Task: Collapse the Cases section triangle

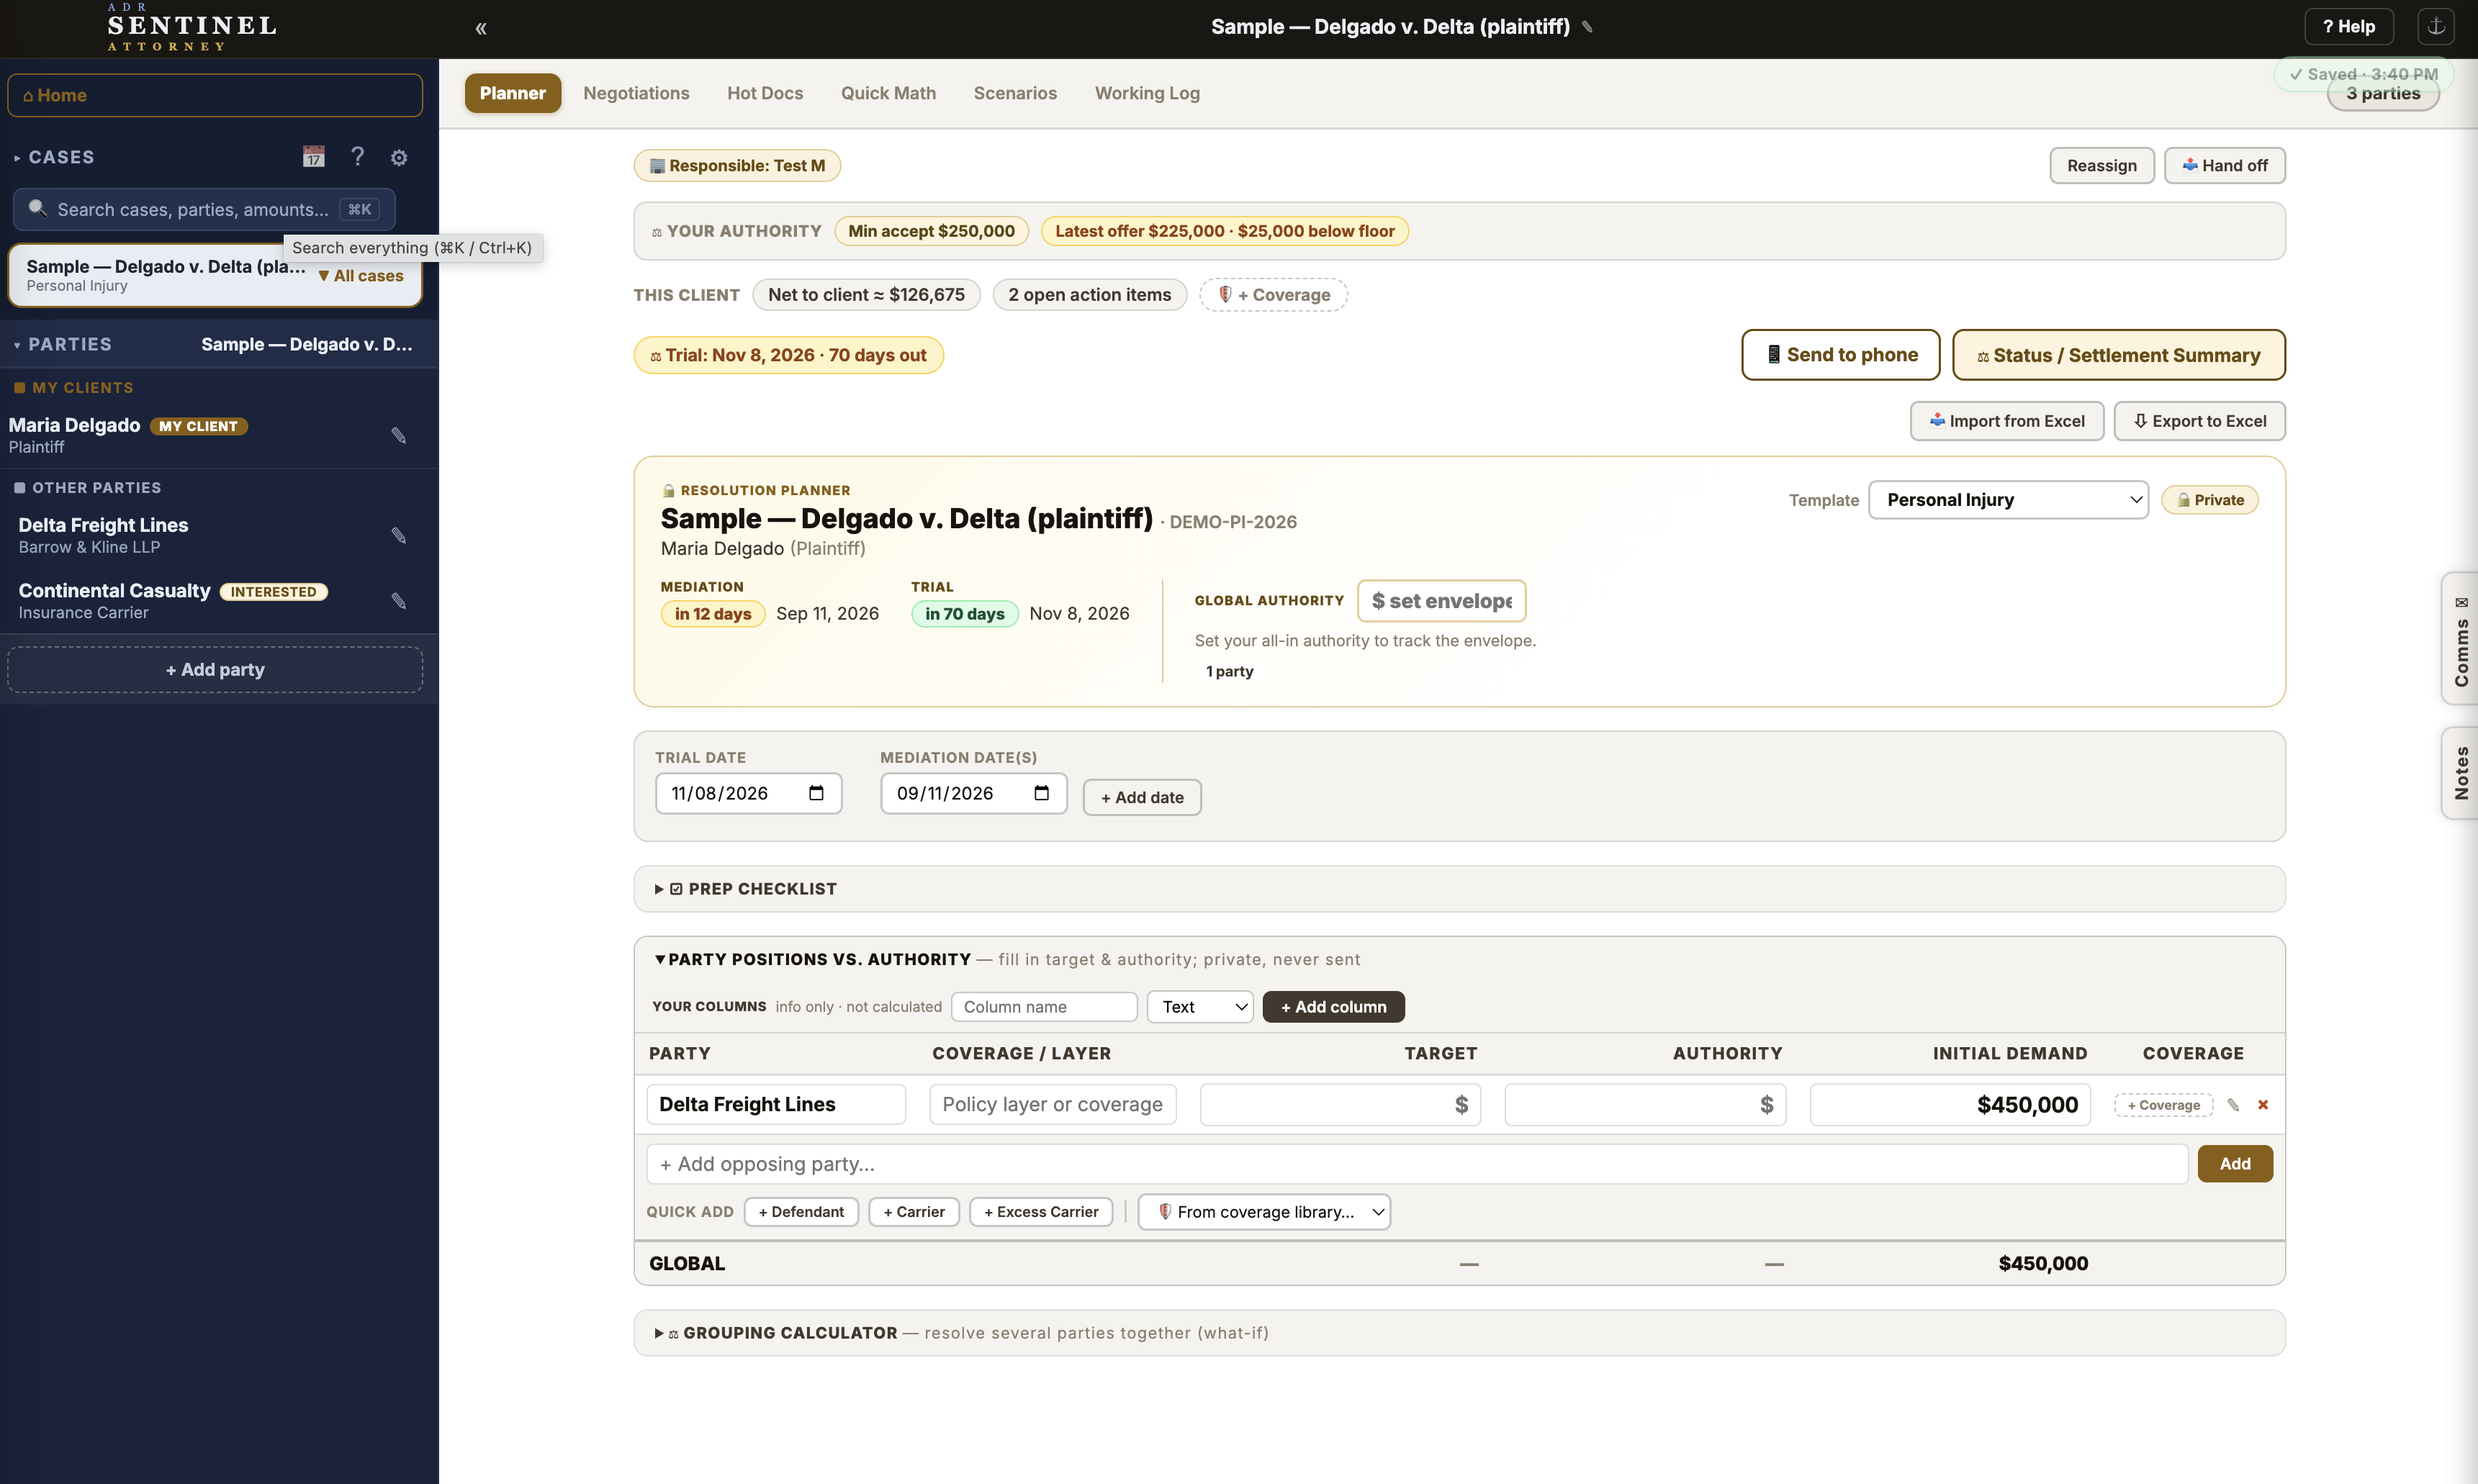Action: pos(17,158)
